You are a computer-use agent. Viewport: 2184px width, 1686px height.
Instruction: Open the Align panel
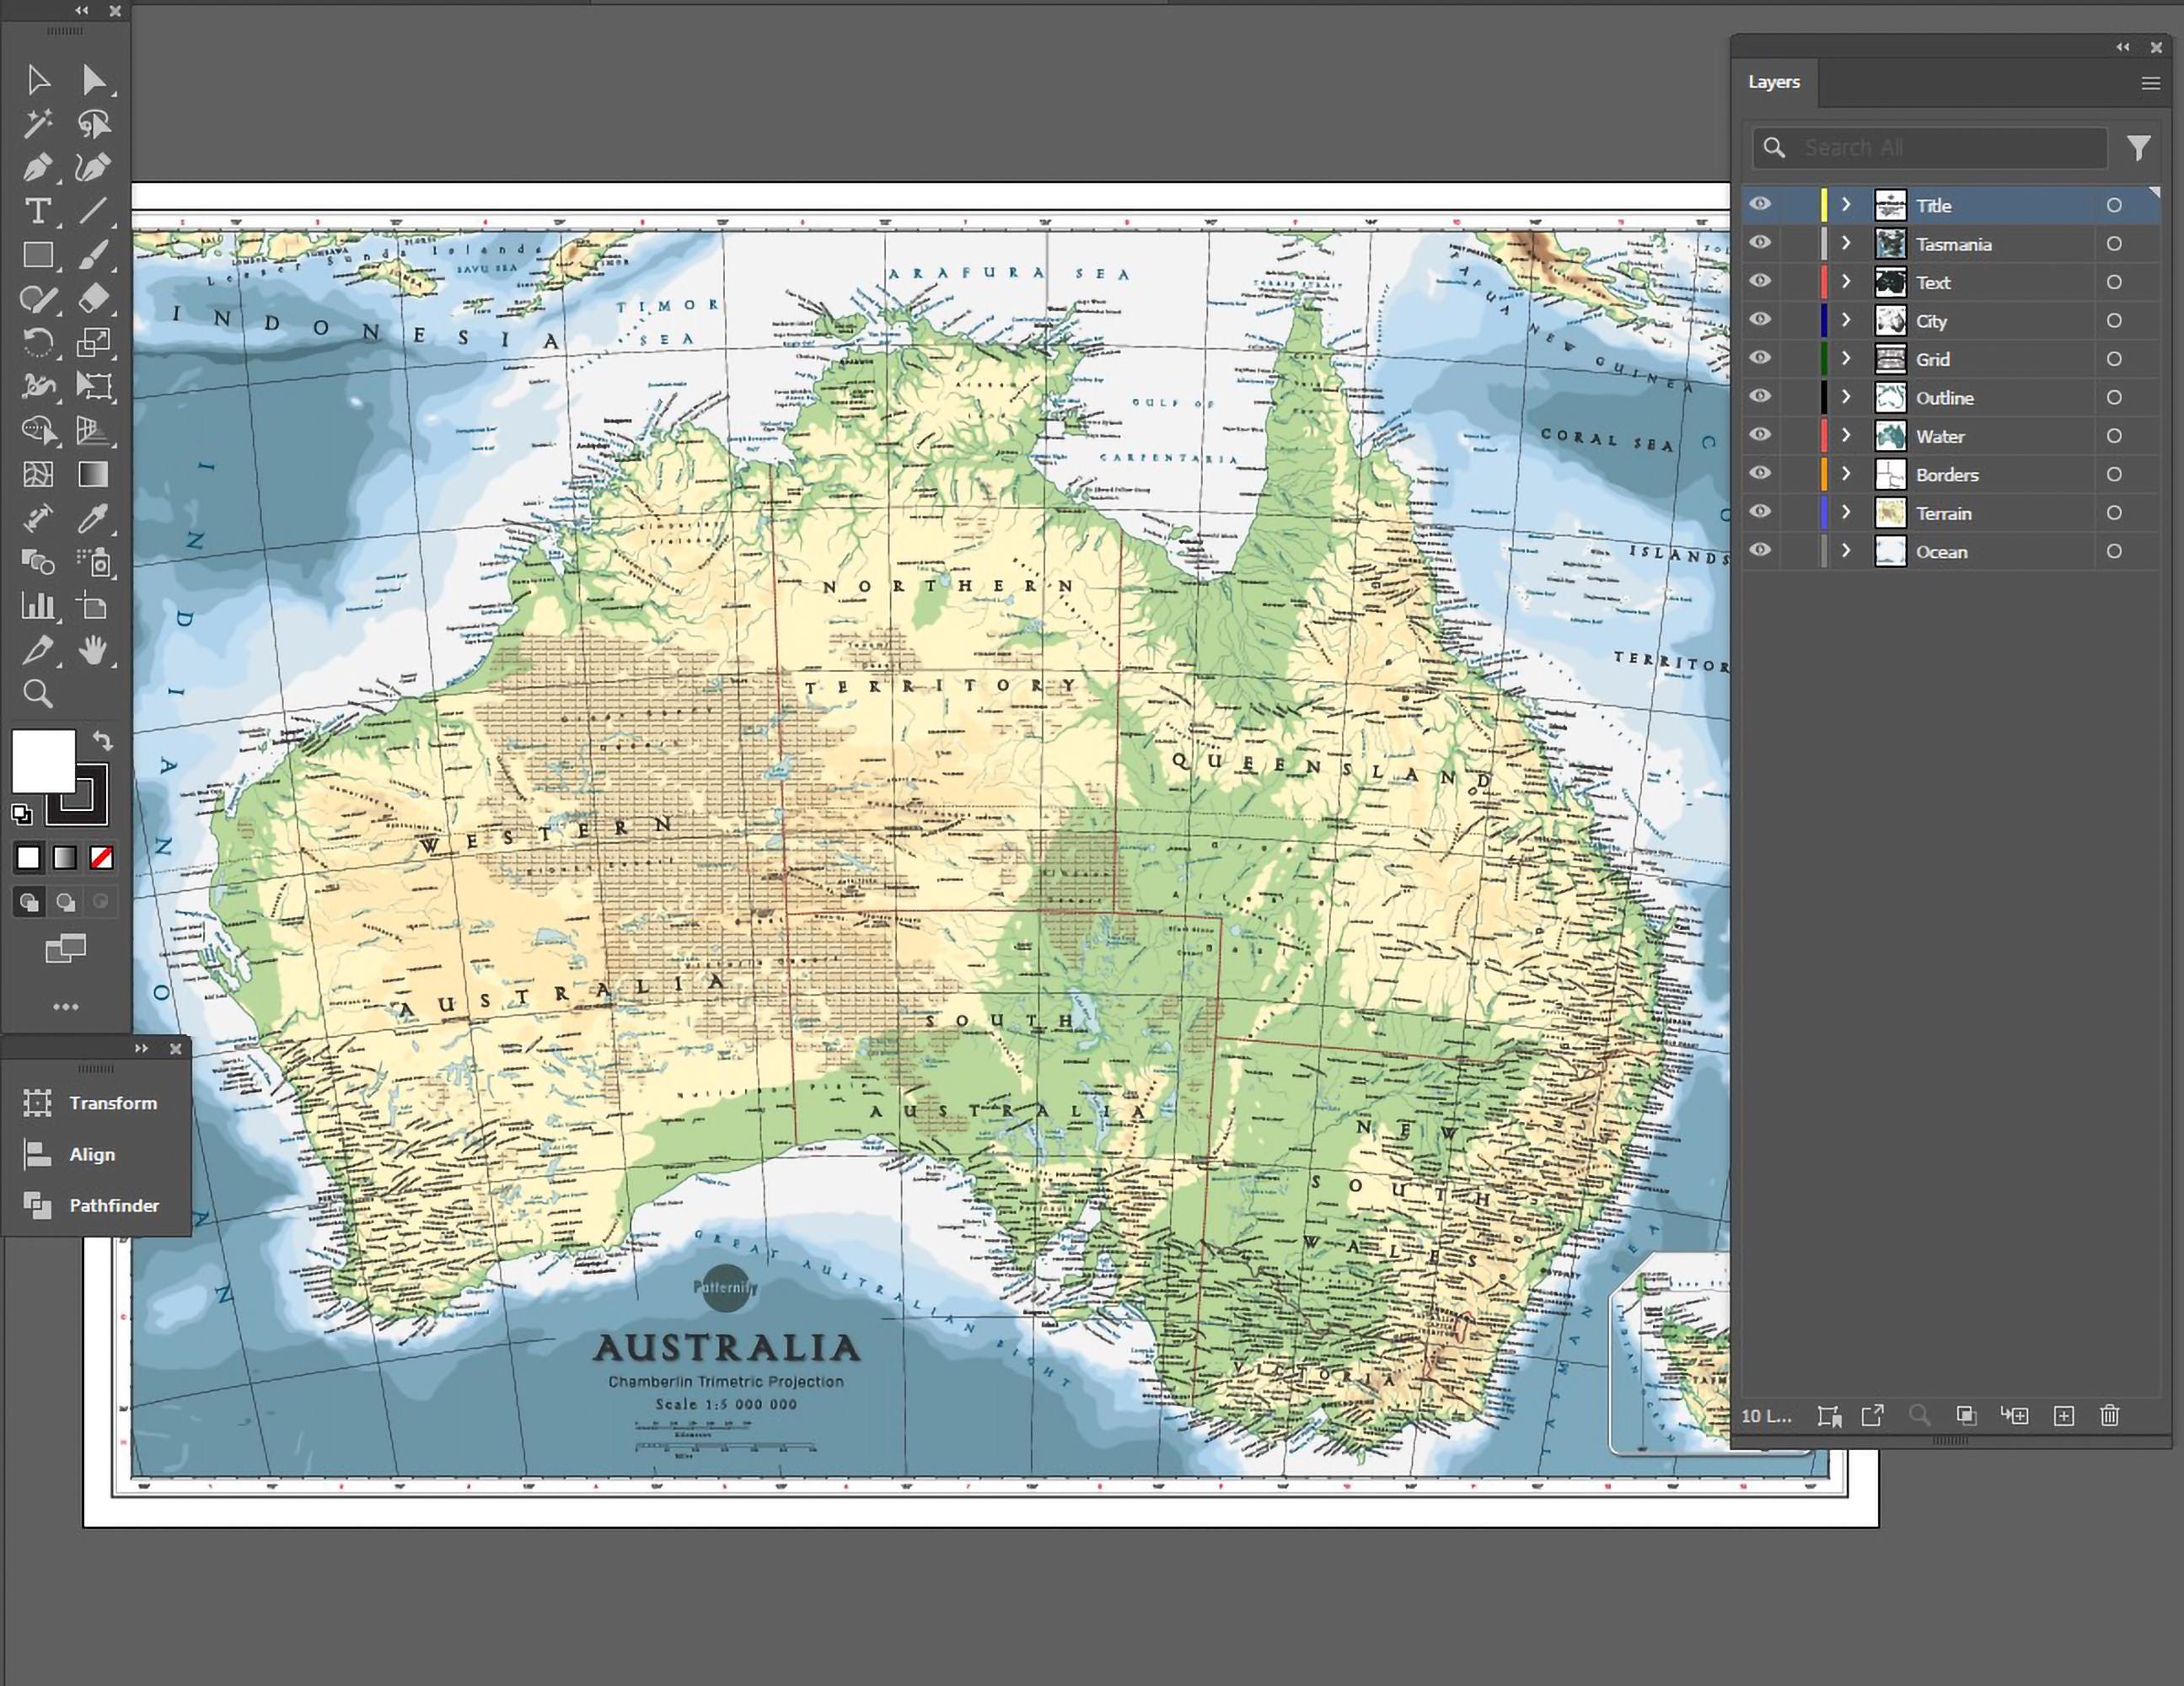pyautogui.click(x=70, y=1154)
